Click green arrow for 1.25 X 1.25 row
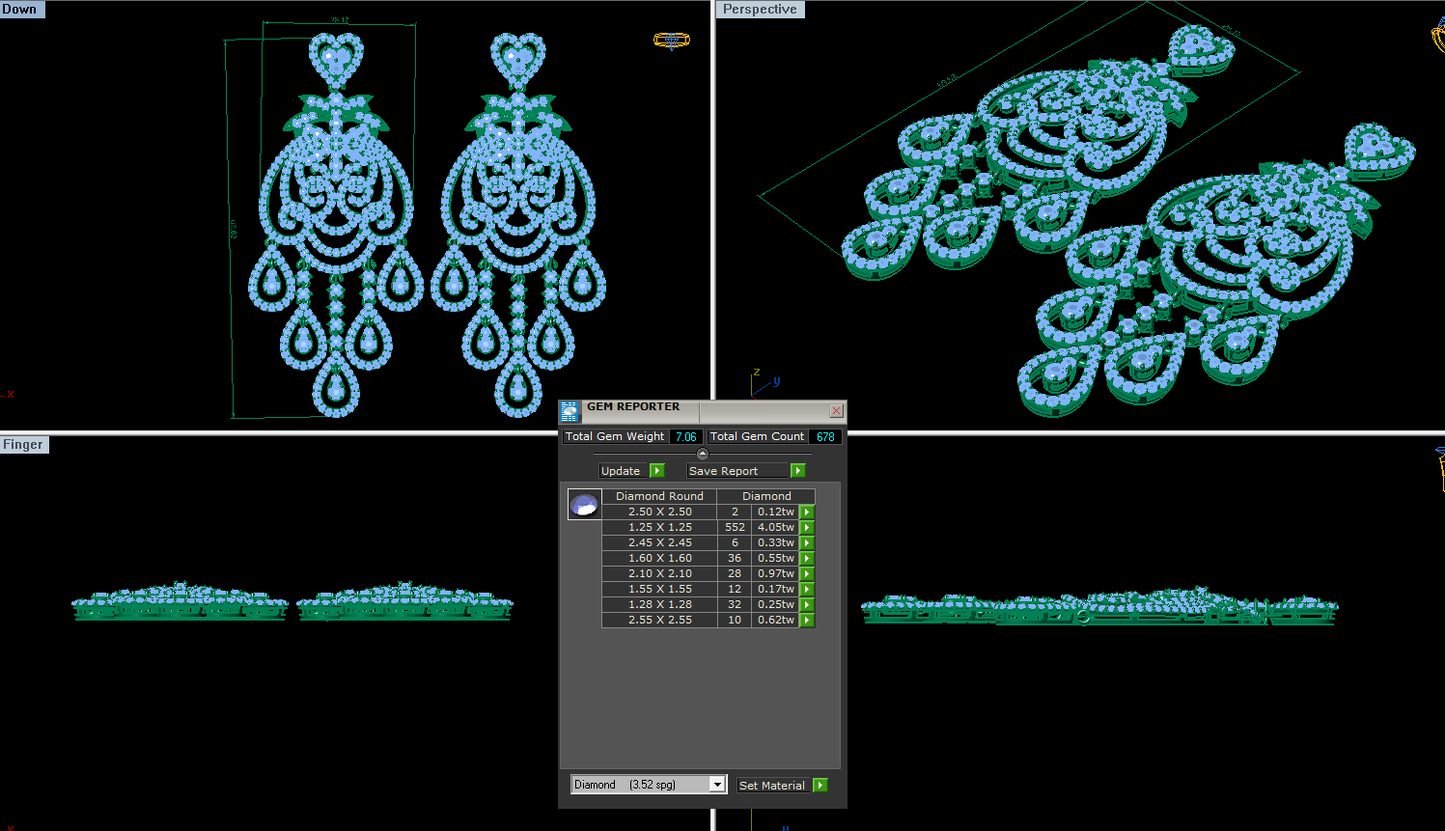Viewport: 1445px width, 831px height. coord(806,527)
